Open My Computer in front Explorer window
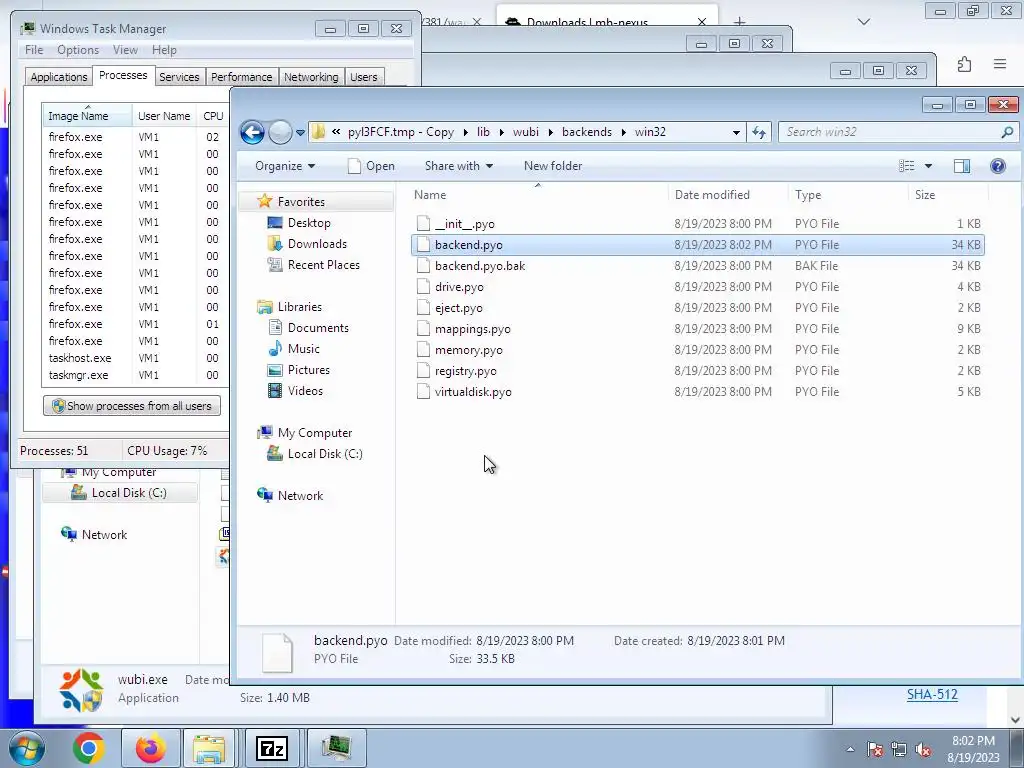This screenshot has width=1024, height=768. pos(314,433)
